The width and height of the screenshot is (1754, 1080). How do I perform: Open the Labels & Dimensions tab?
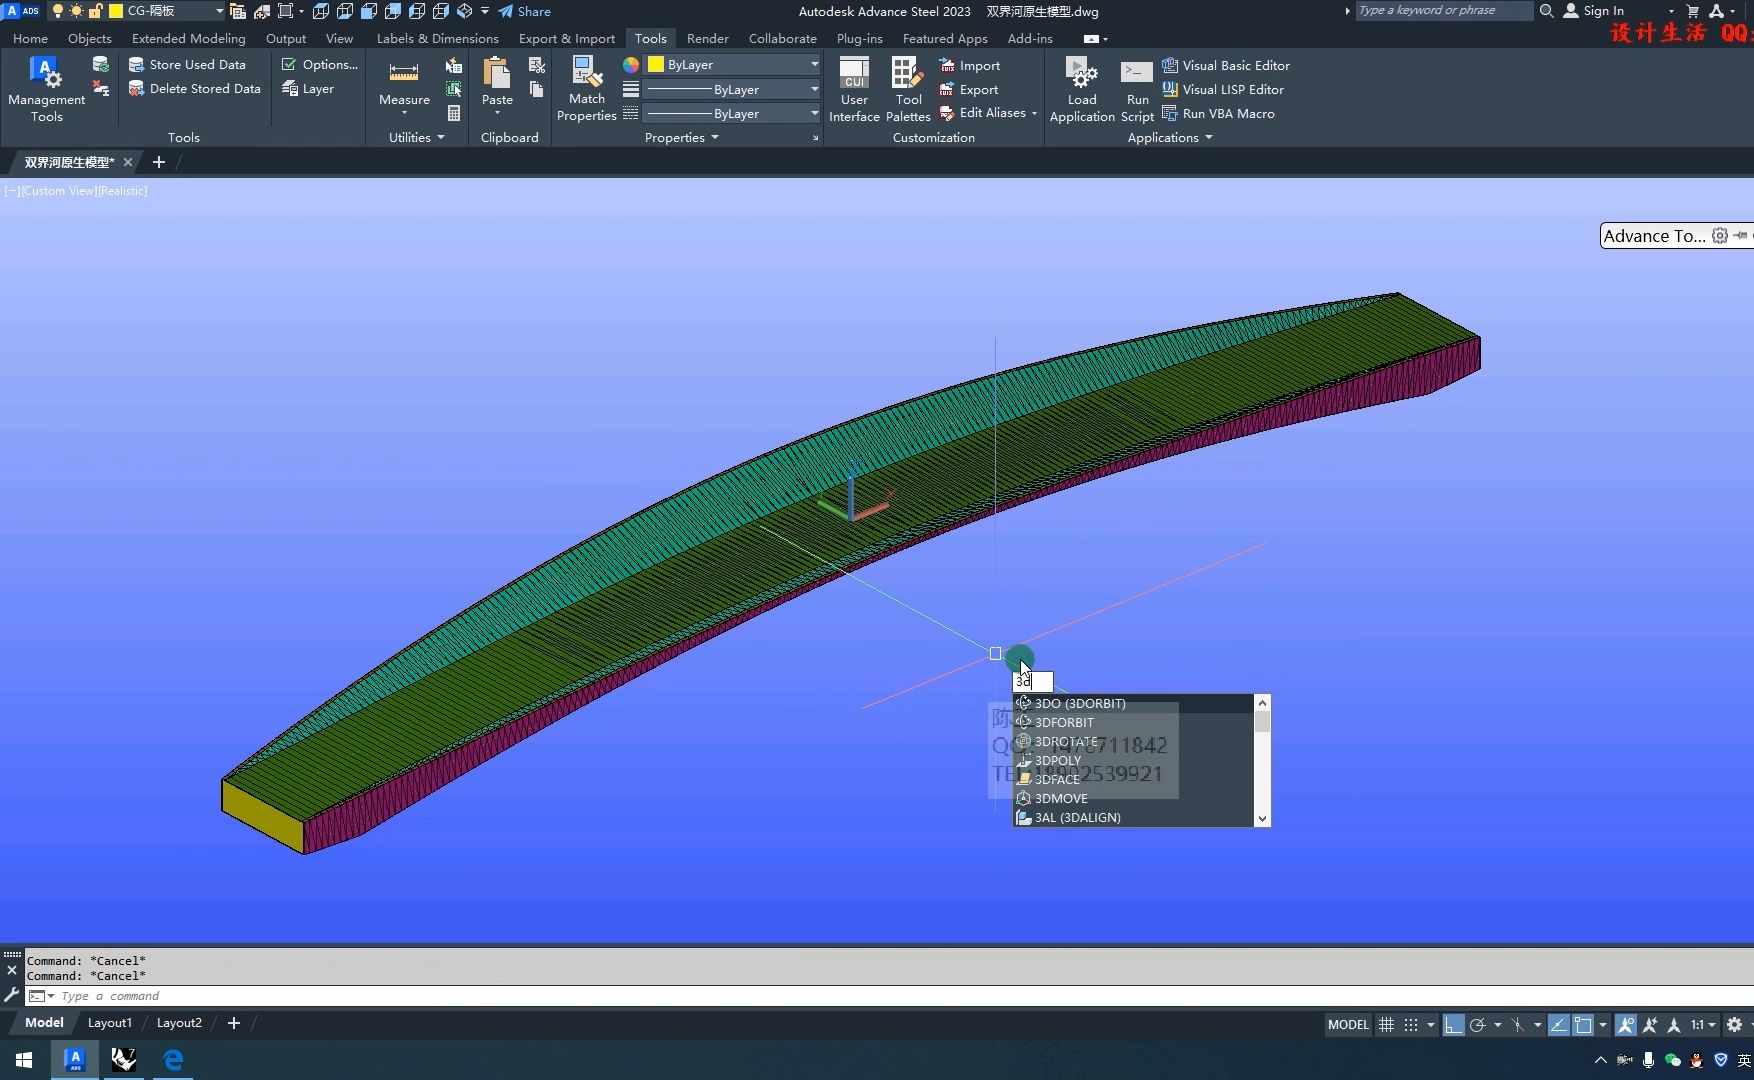(x=437, y=38)
